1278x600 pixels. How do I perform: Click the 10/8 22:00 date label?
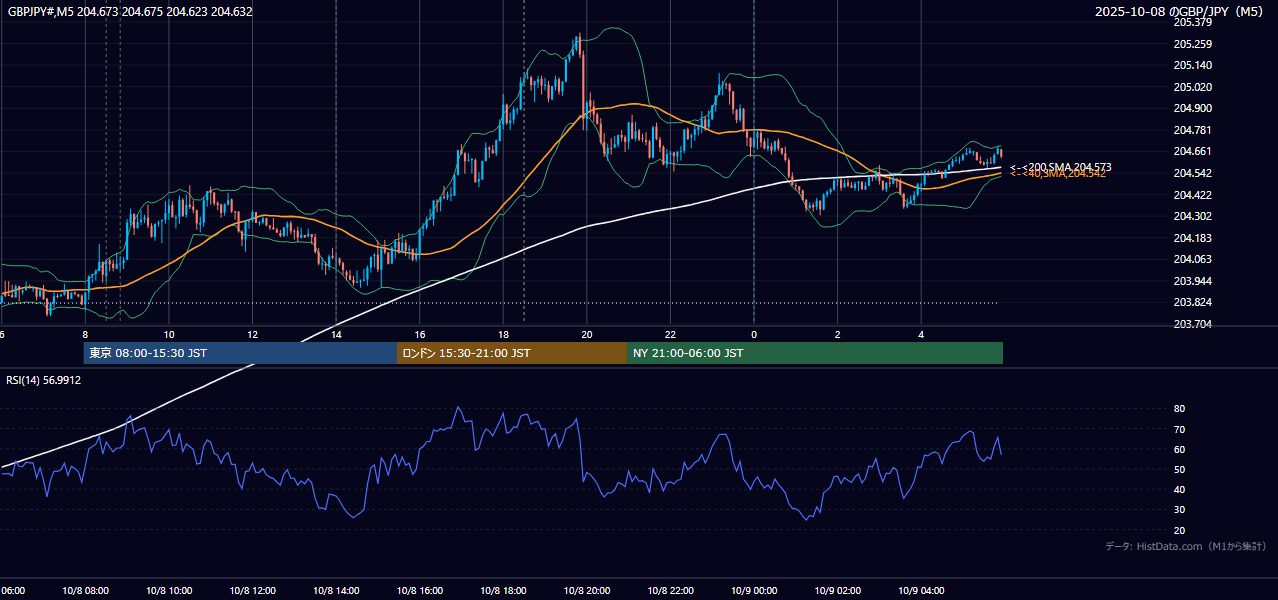[670, 590]
